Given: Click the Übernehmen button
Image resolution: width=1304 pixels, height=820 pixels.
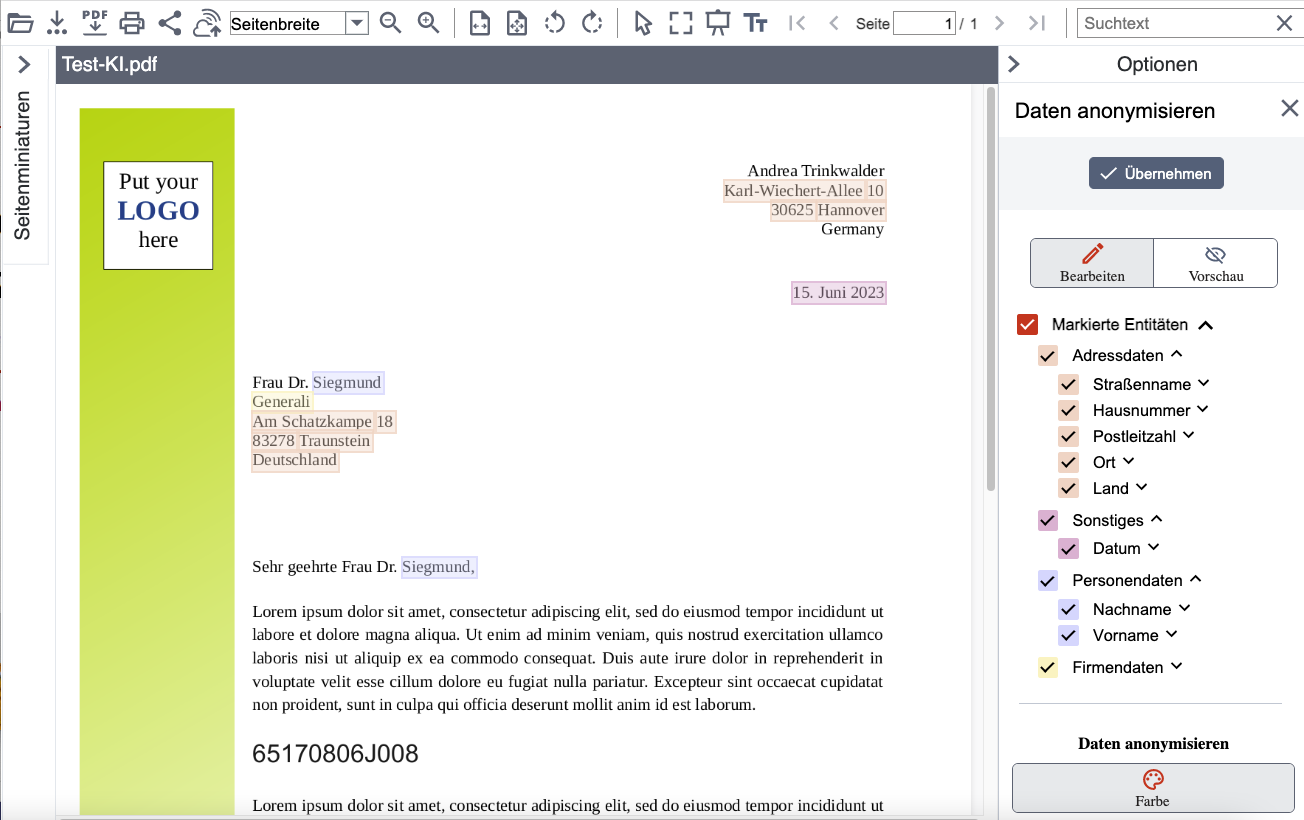Looking at the screenshot, I should click(x=1156, y=173).
